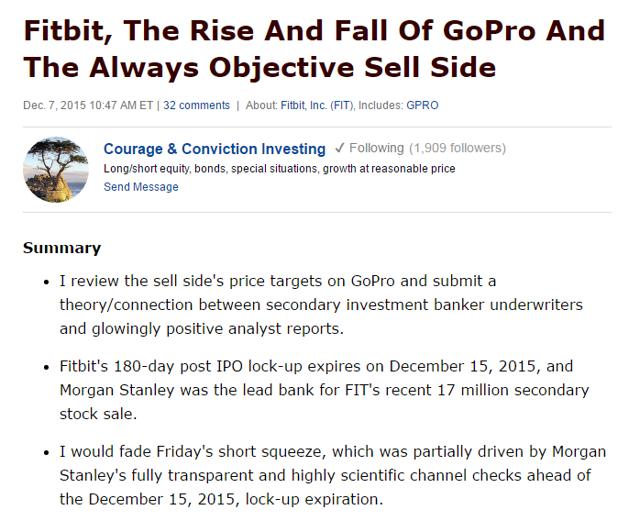640x532 pixels.
Task: Open the GPRO ticker link
Action: click(x=422, y=105)
